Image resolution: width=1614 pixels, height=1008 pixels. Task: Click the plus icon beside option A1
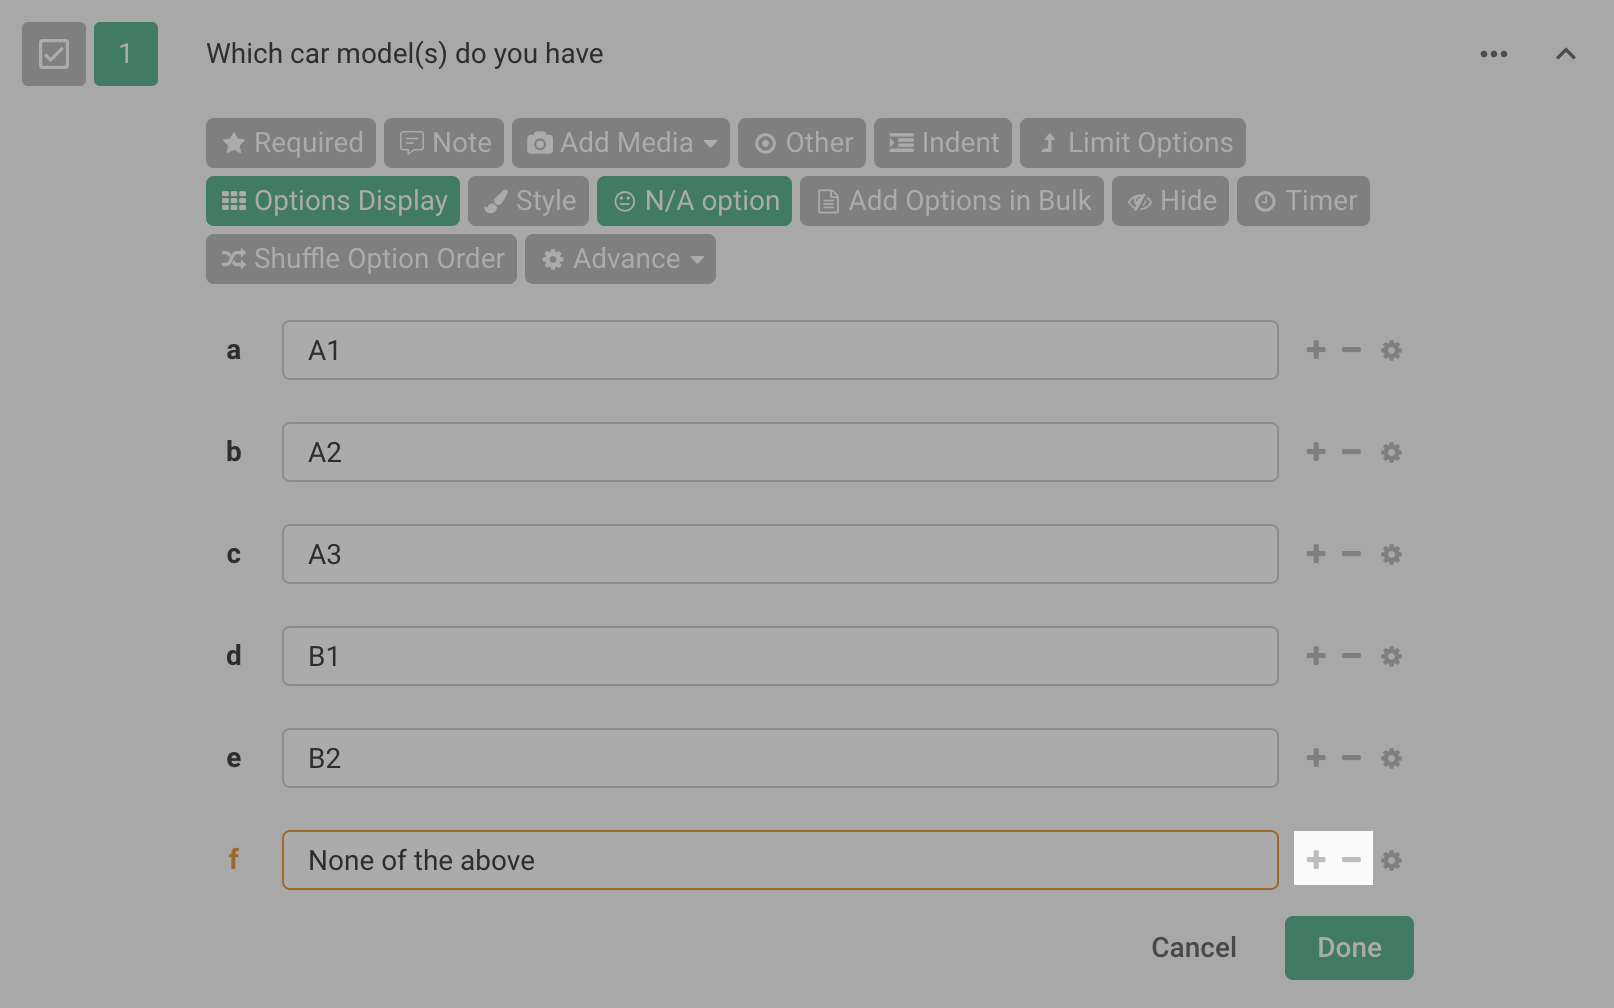[x=1316, y=350]
